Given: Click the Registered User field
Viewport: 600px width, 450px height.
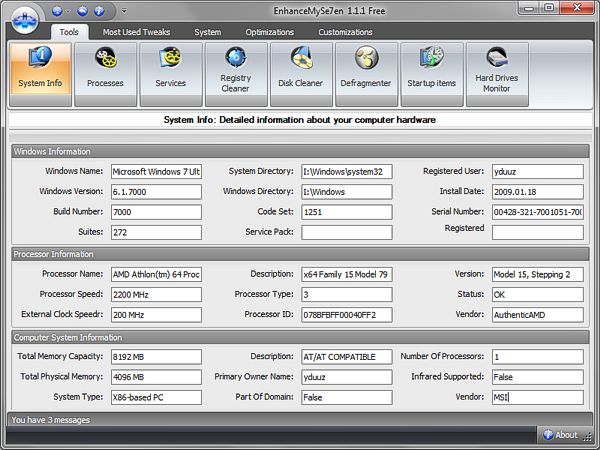Looking at the screenshot, I should pyautogui.click(x=538, y=171).
